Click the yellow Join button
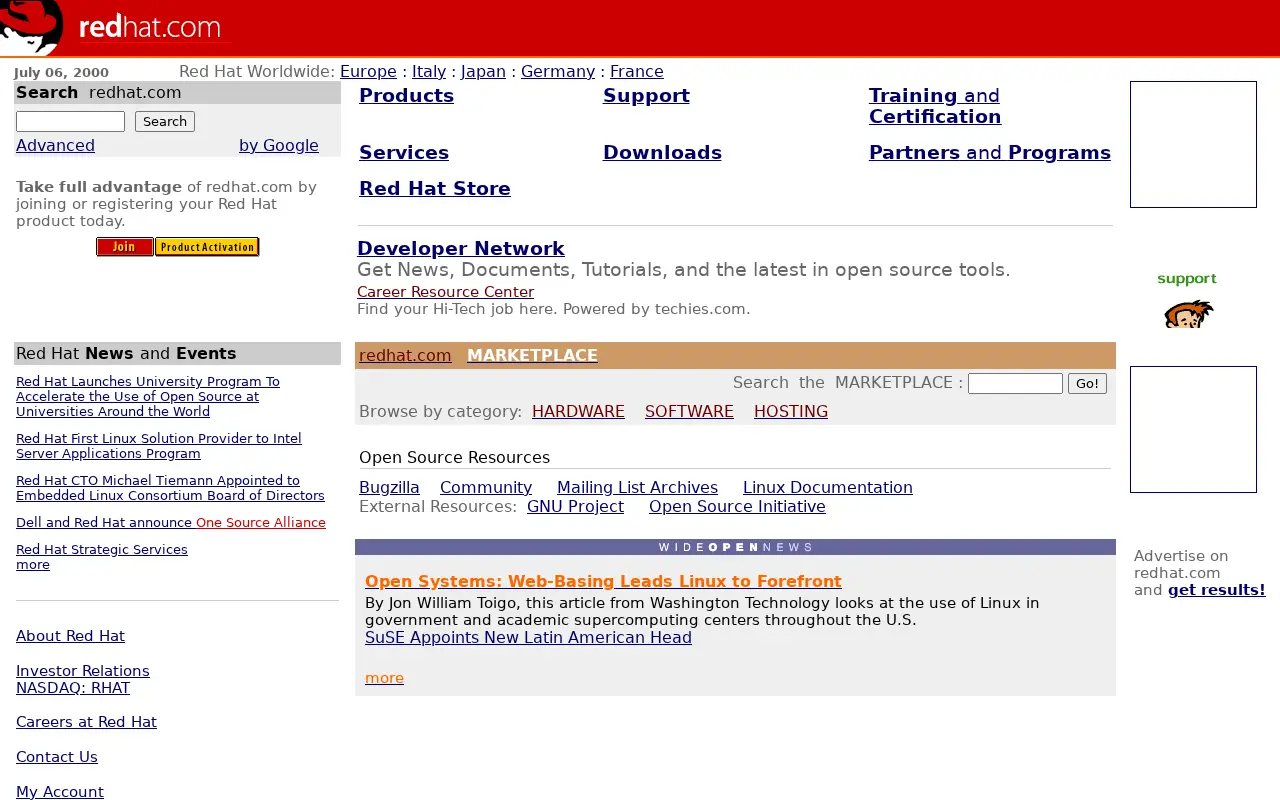Viewport: 1280px width, 800px height. 125,247
